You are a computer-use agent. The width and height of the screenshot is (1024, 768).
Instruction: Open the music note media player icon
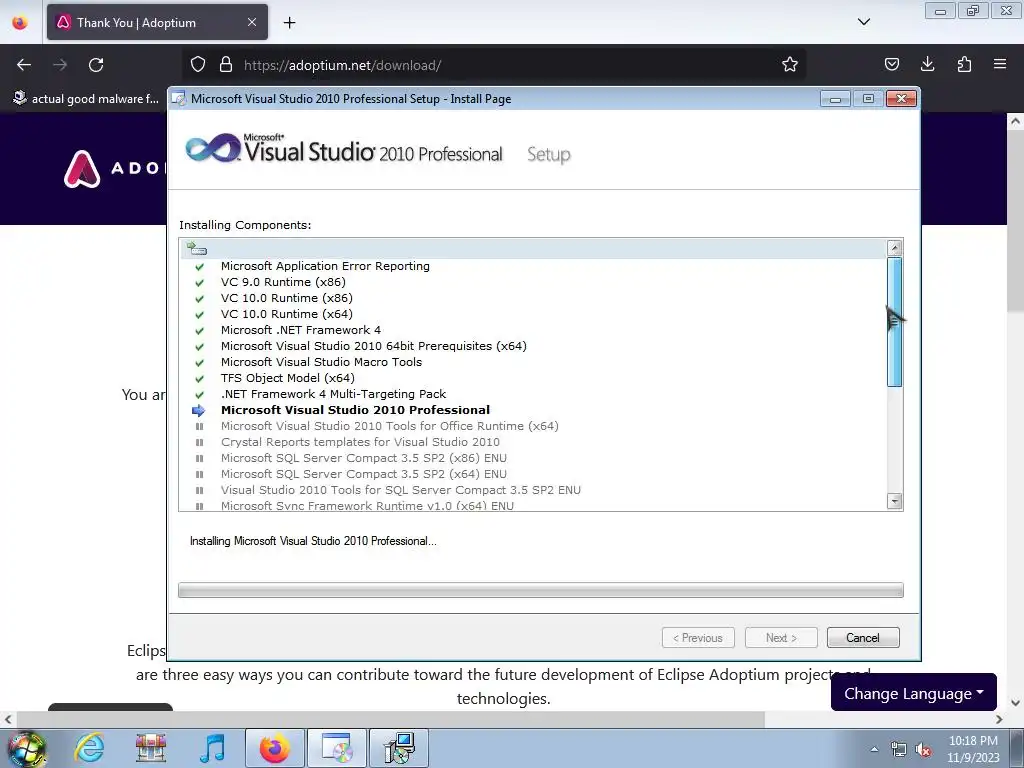212,748
